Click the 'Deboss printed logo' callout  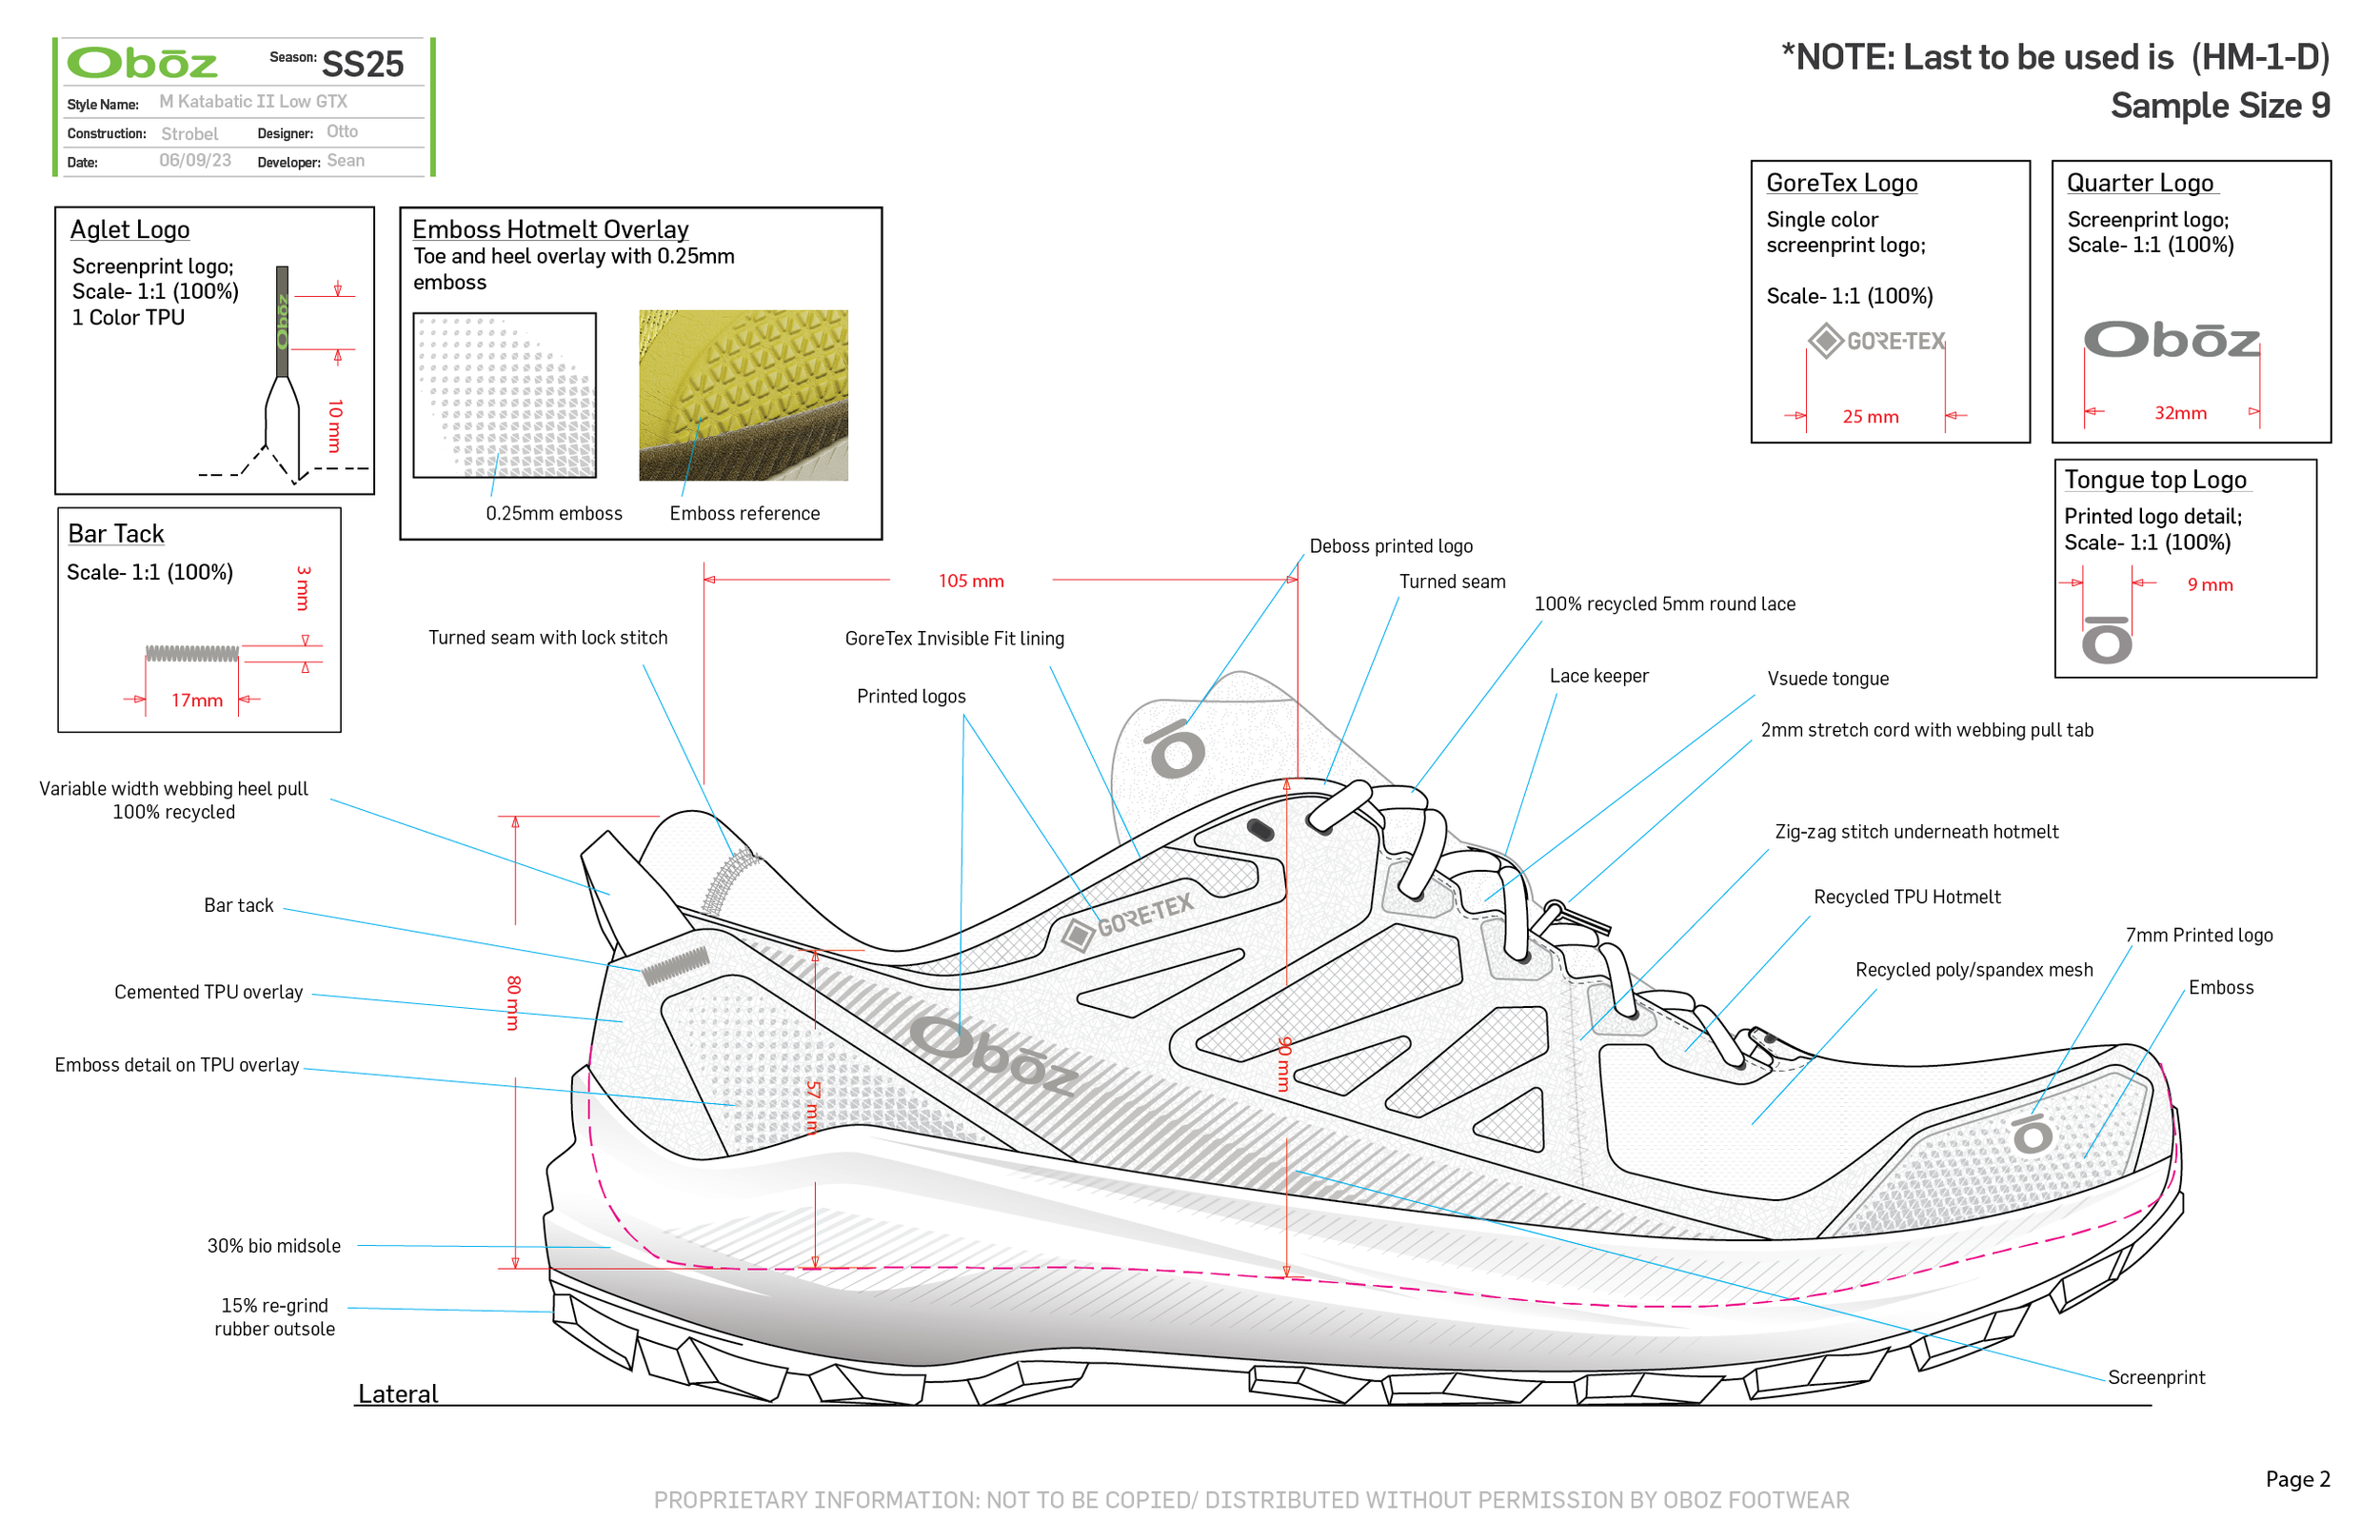[x=1390, y=546]
